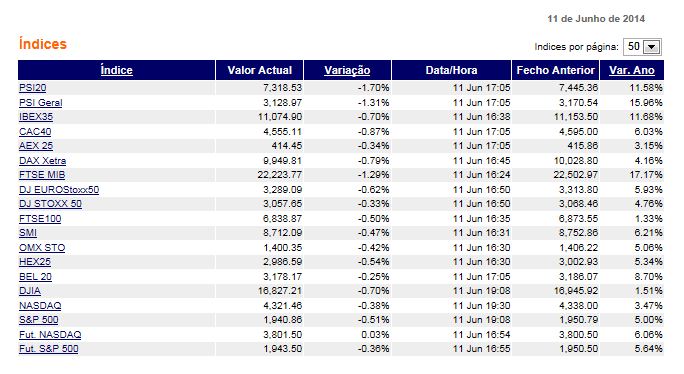684x374 pixels.
Task: Open the DJ EUROStoxx50 index link
Action: click(59, 190)
